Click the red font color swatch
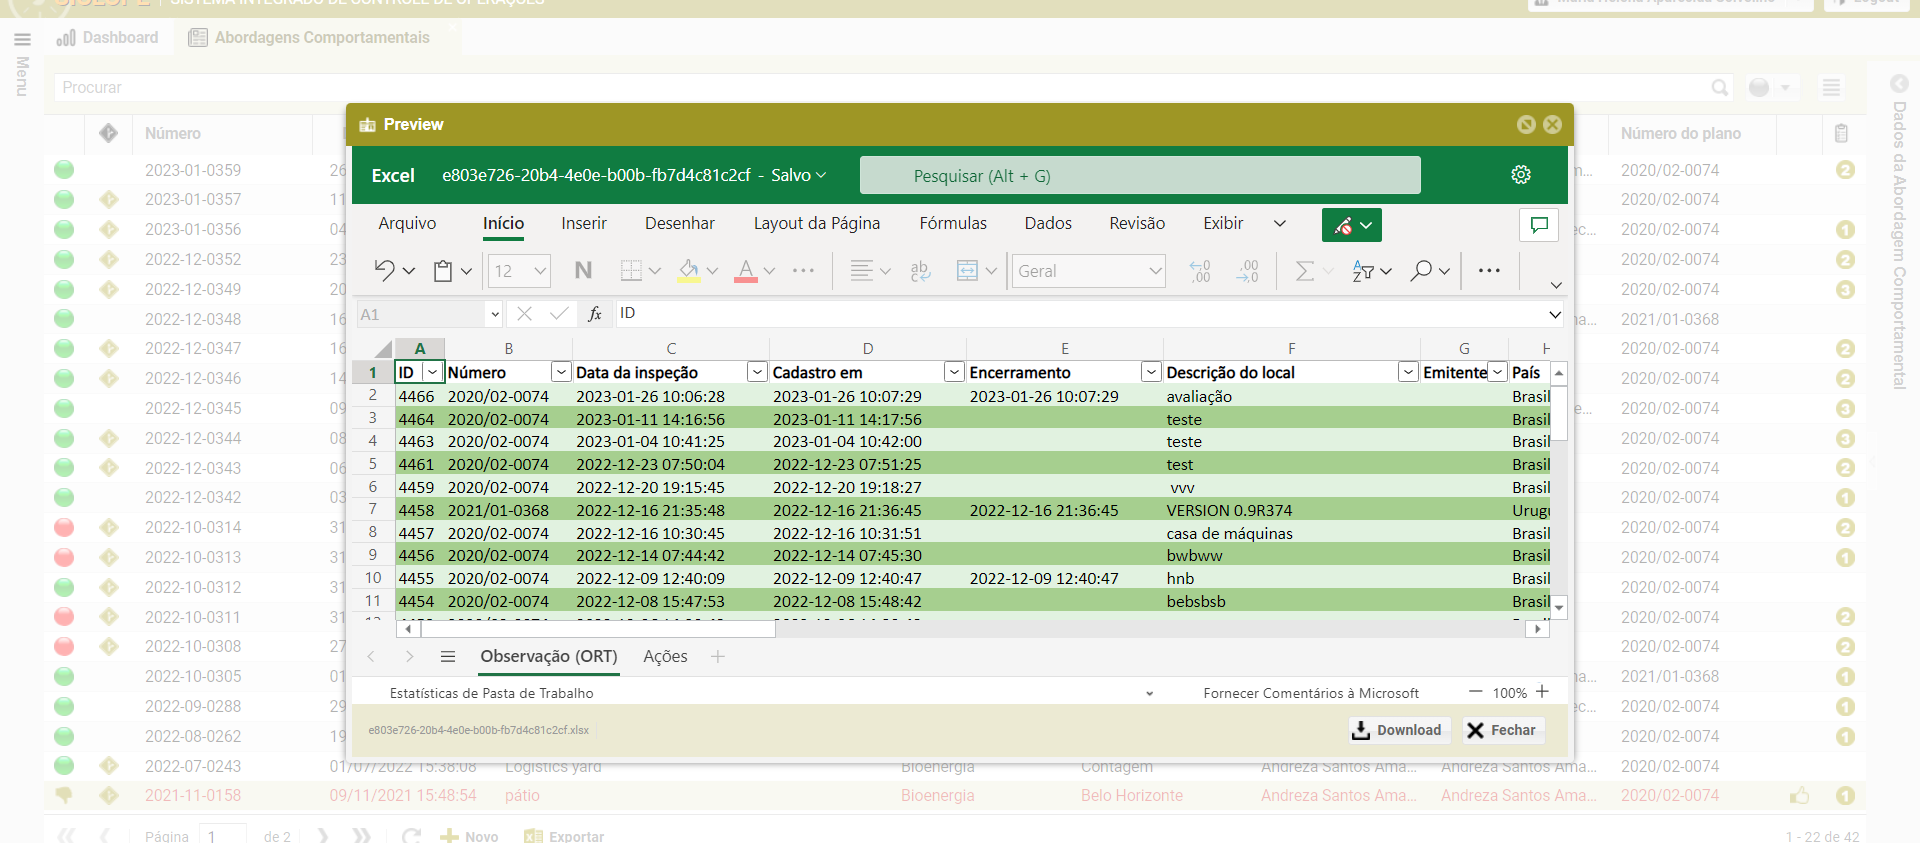Viewport: 1920px width, 843px height. (746, 271)
